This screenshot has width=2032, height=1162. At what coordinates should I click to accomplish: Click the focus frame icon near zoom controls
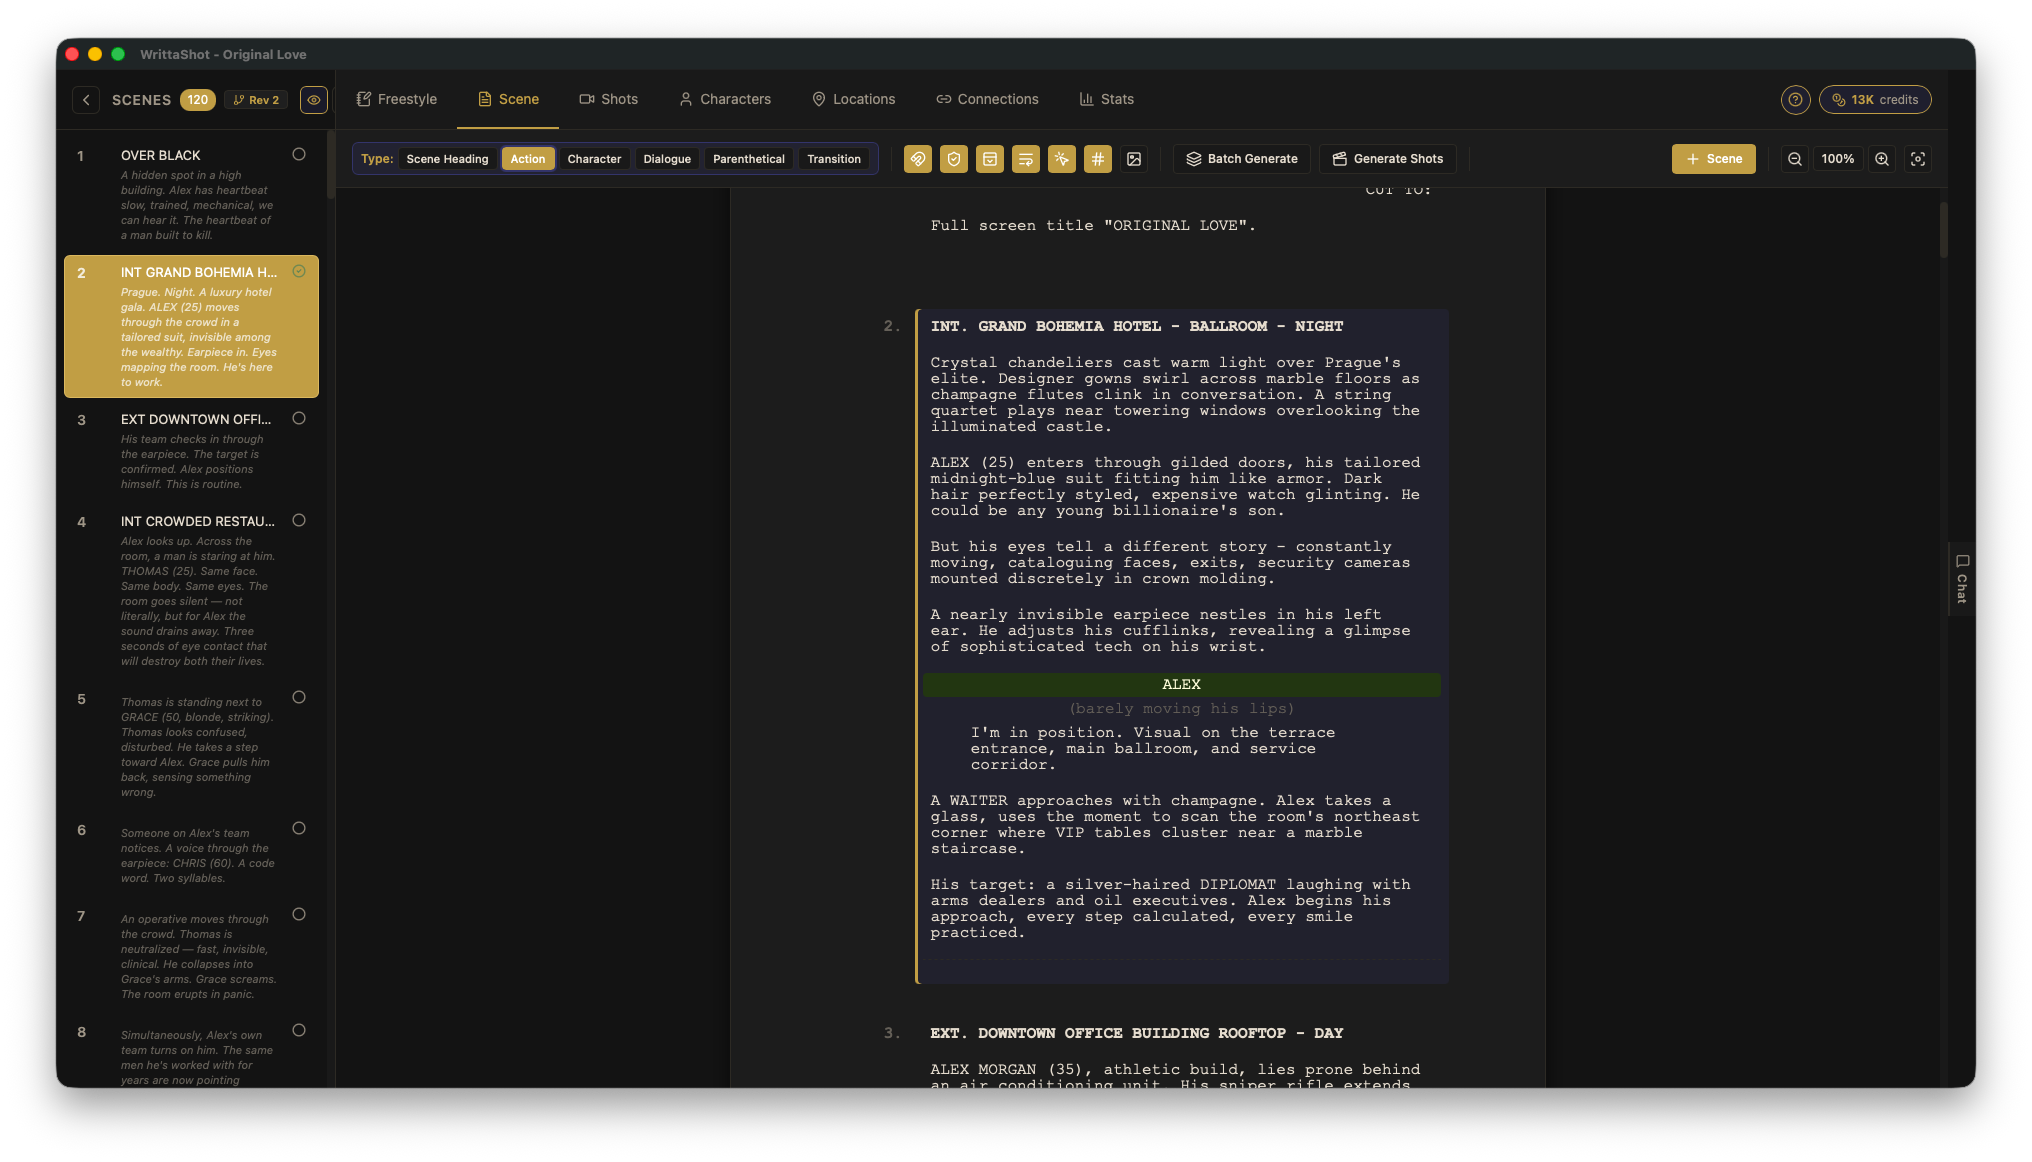coord(1917,158)
